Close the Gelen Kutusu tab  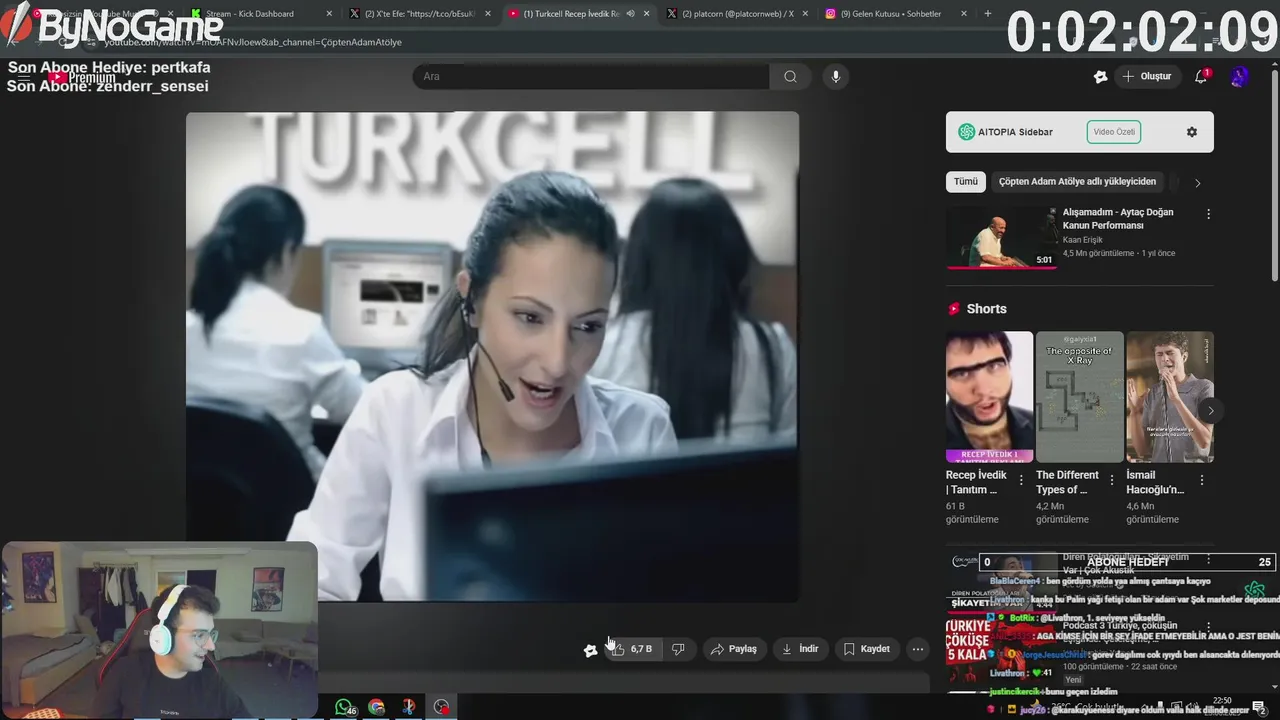964,14
